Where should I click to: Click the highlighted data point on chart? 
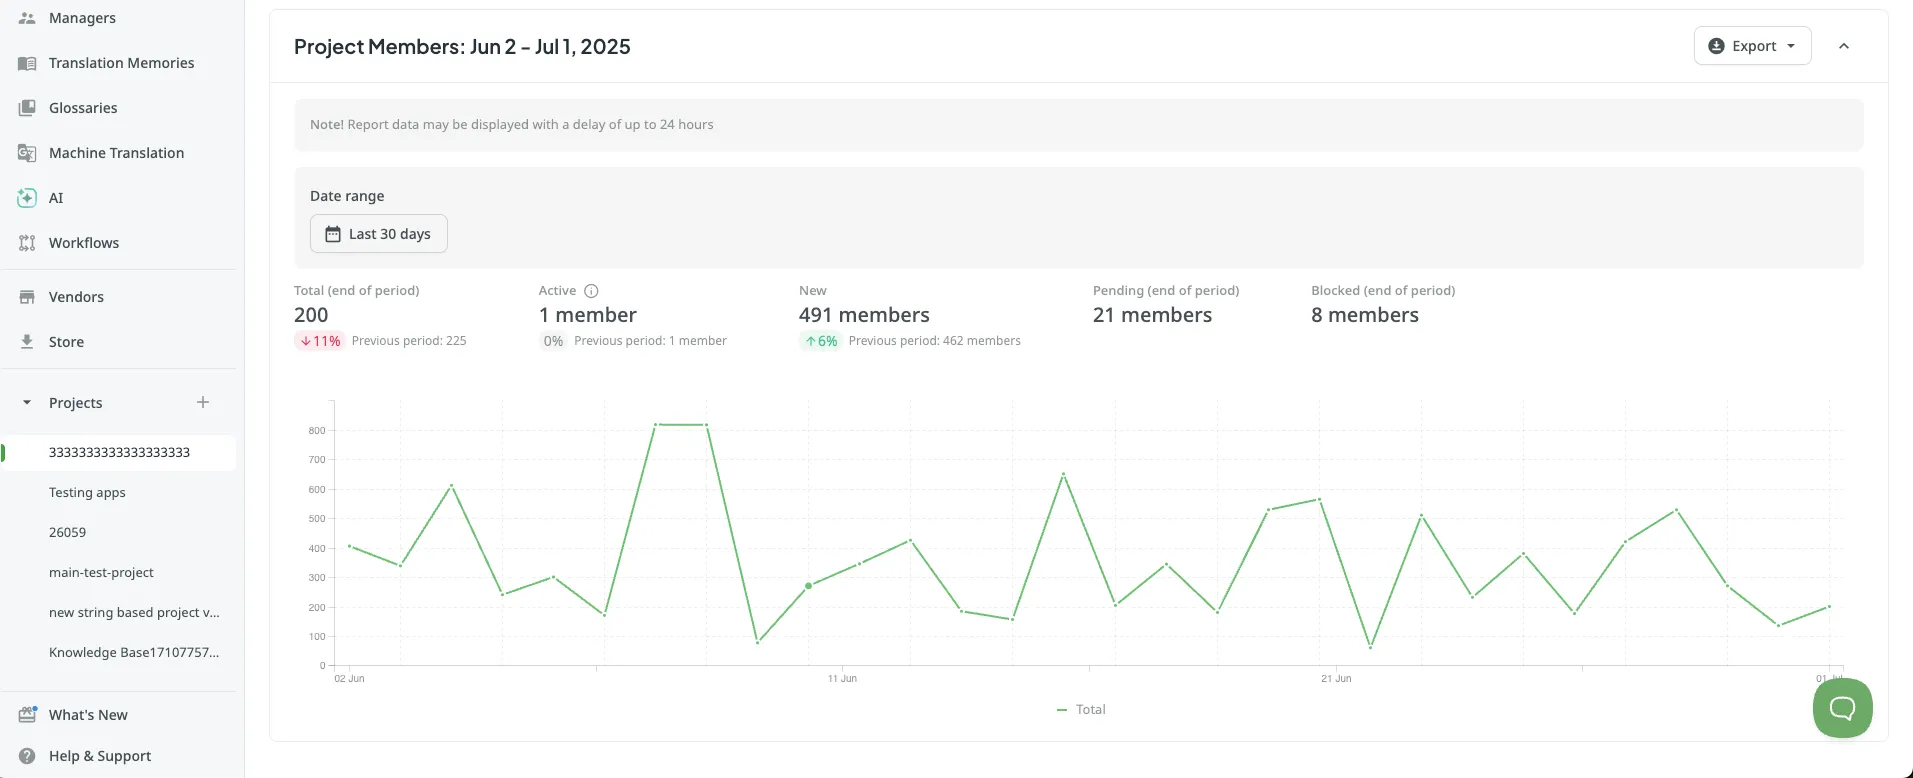click(808, 586)
